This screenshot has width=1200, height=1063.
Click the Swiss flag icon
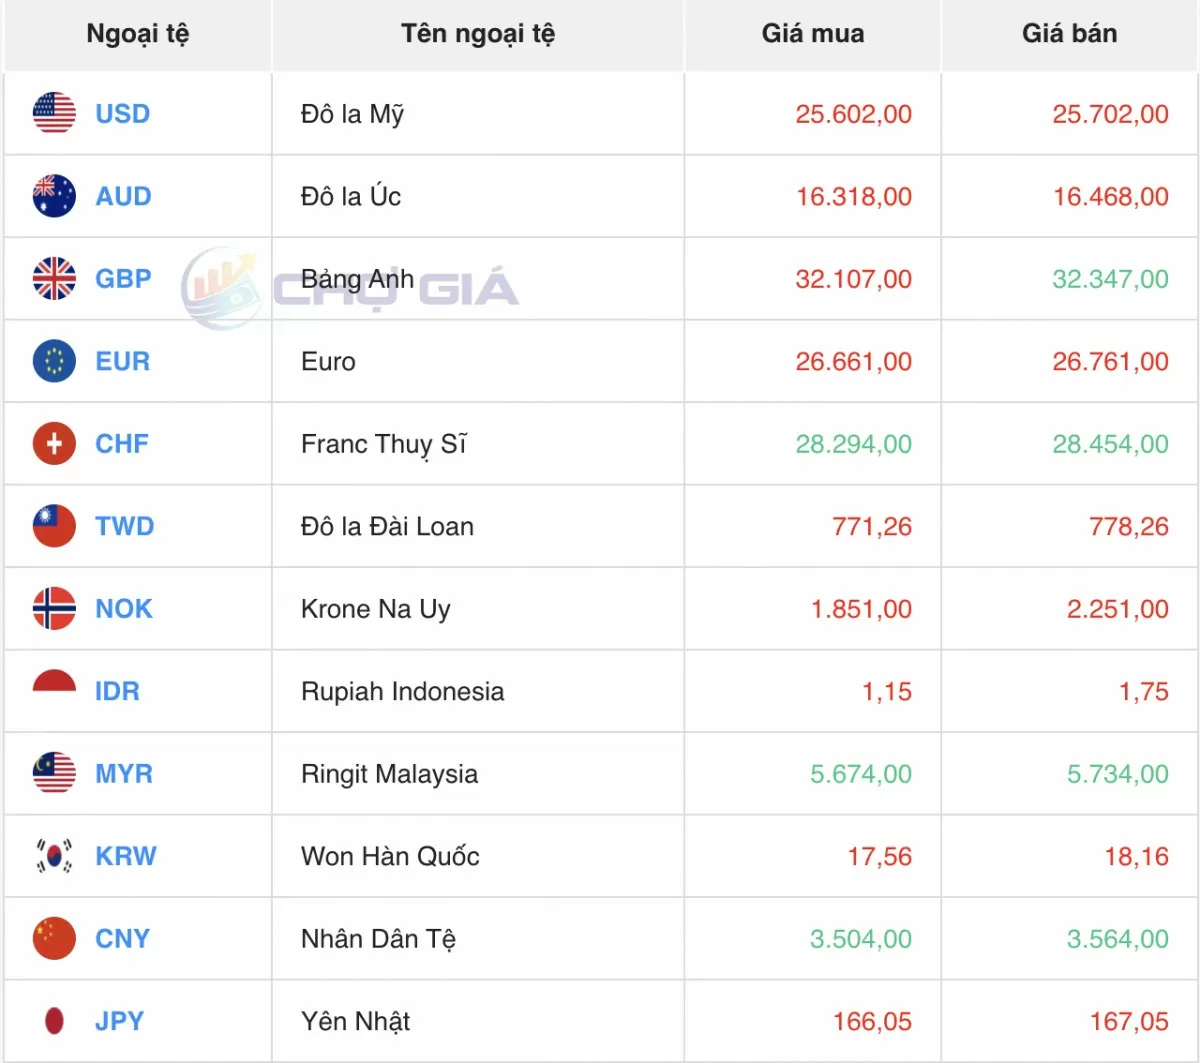tap(54, 444)
